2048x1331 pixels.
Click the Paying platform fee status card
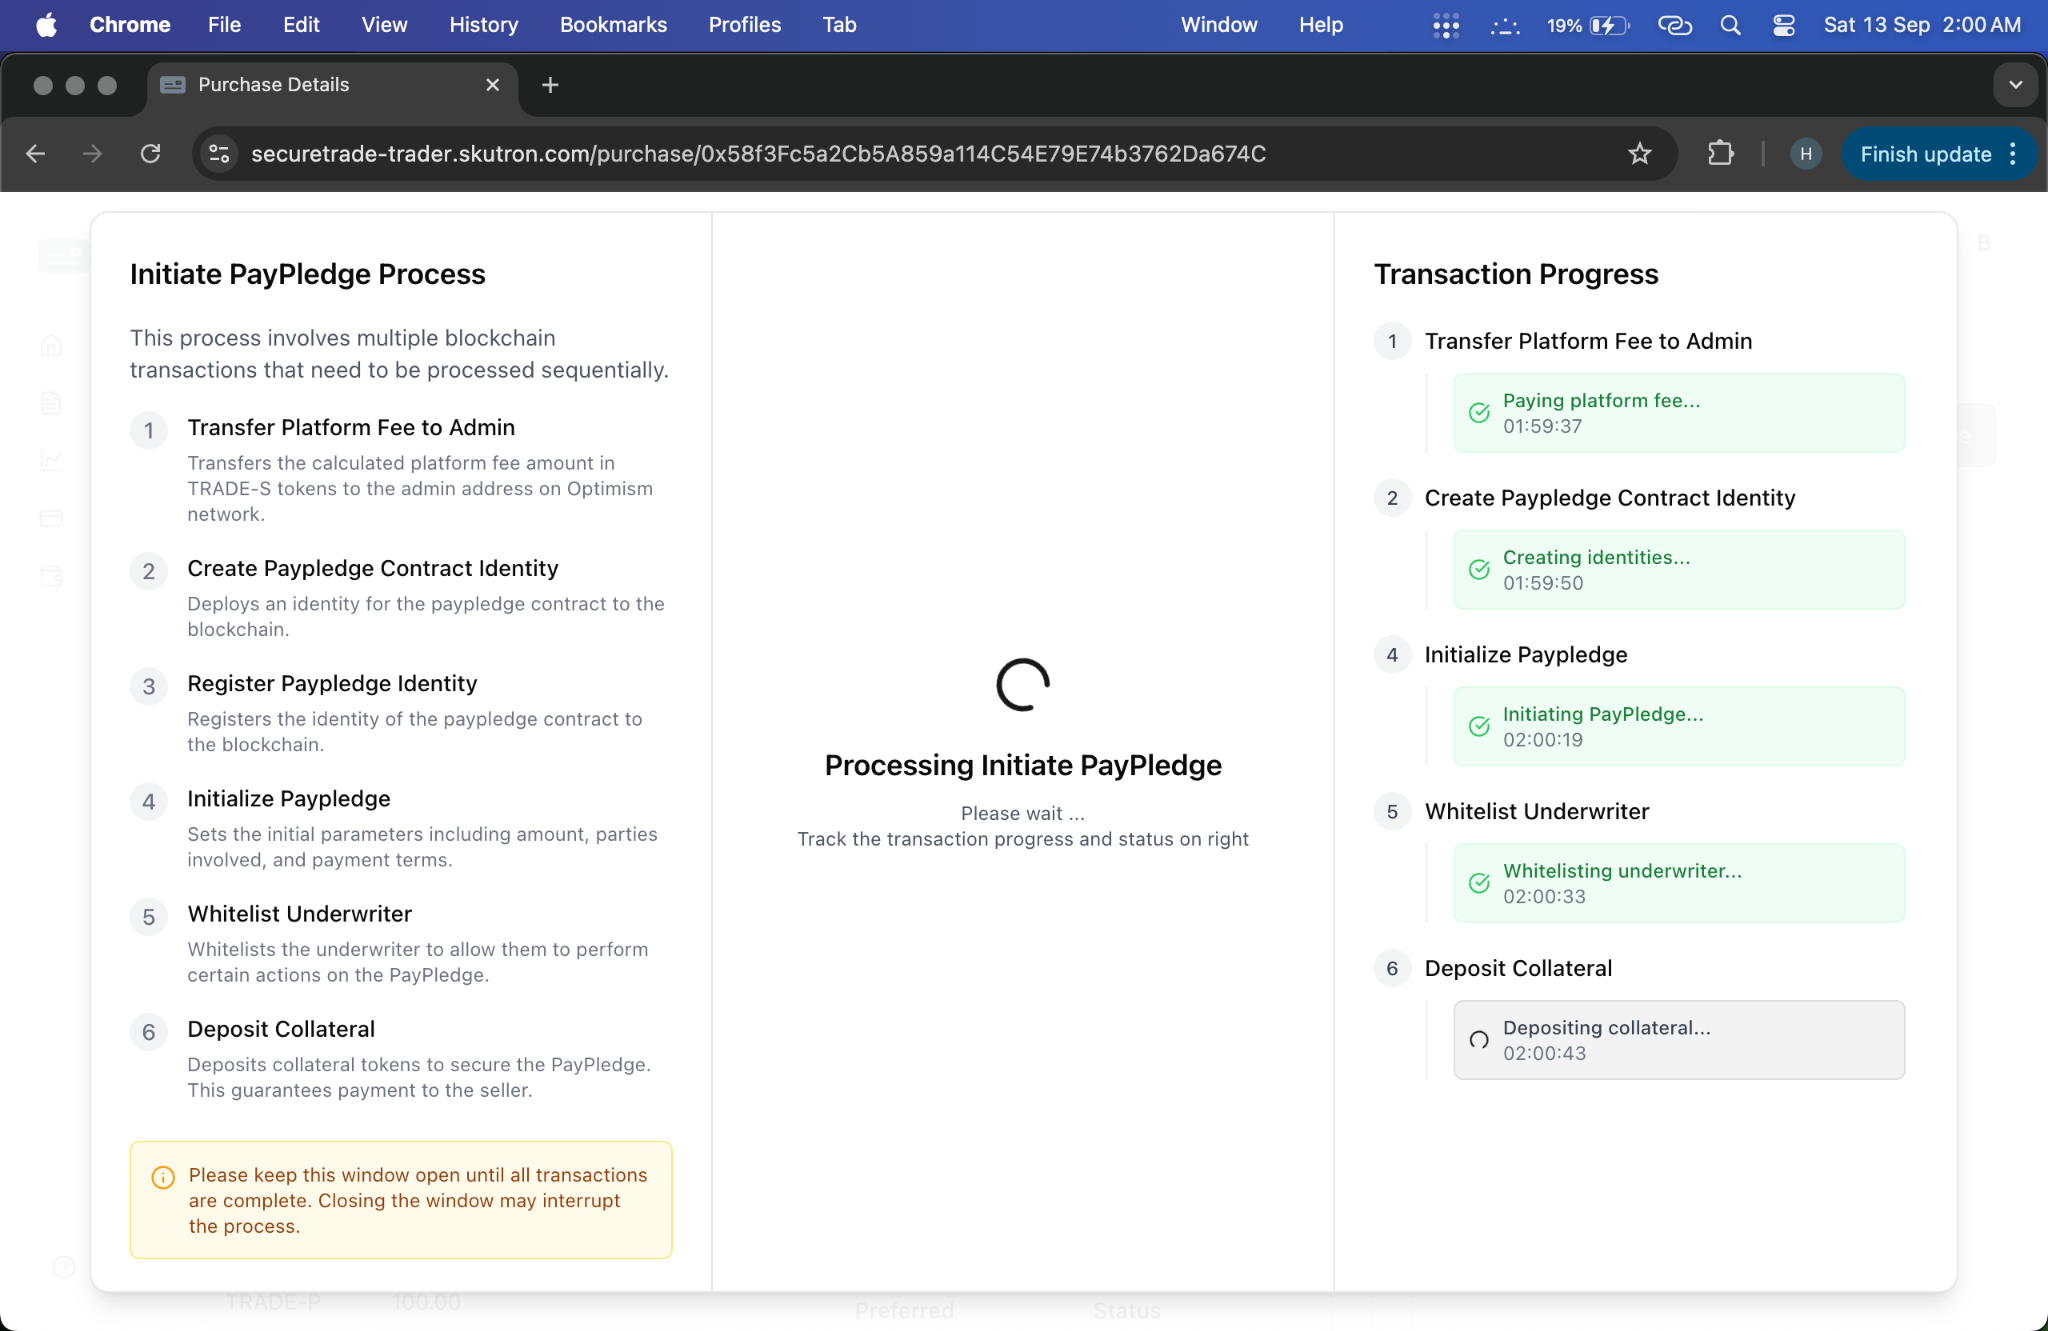tap(1679, 413)
